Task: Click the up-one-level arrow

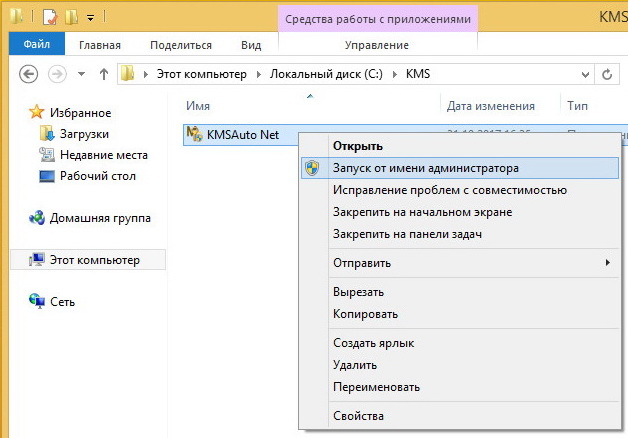Action: [x=104, y=74]
